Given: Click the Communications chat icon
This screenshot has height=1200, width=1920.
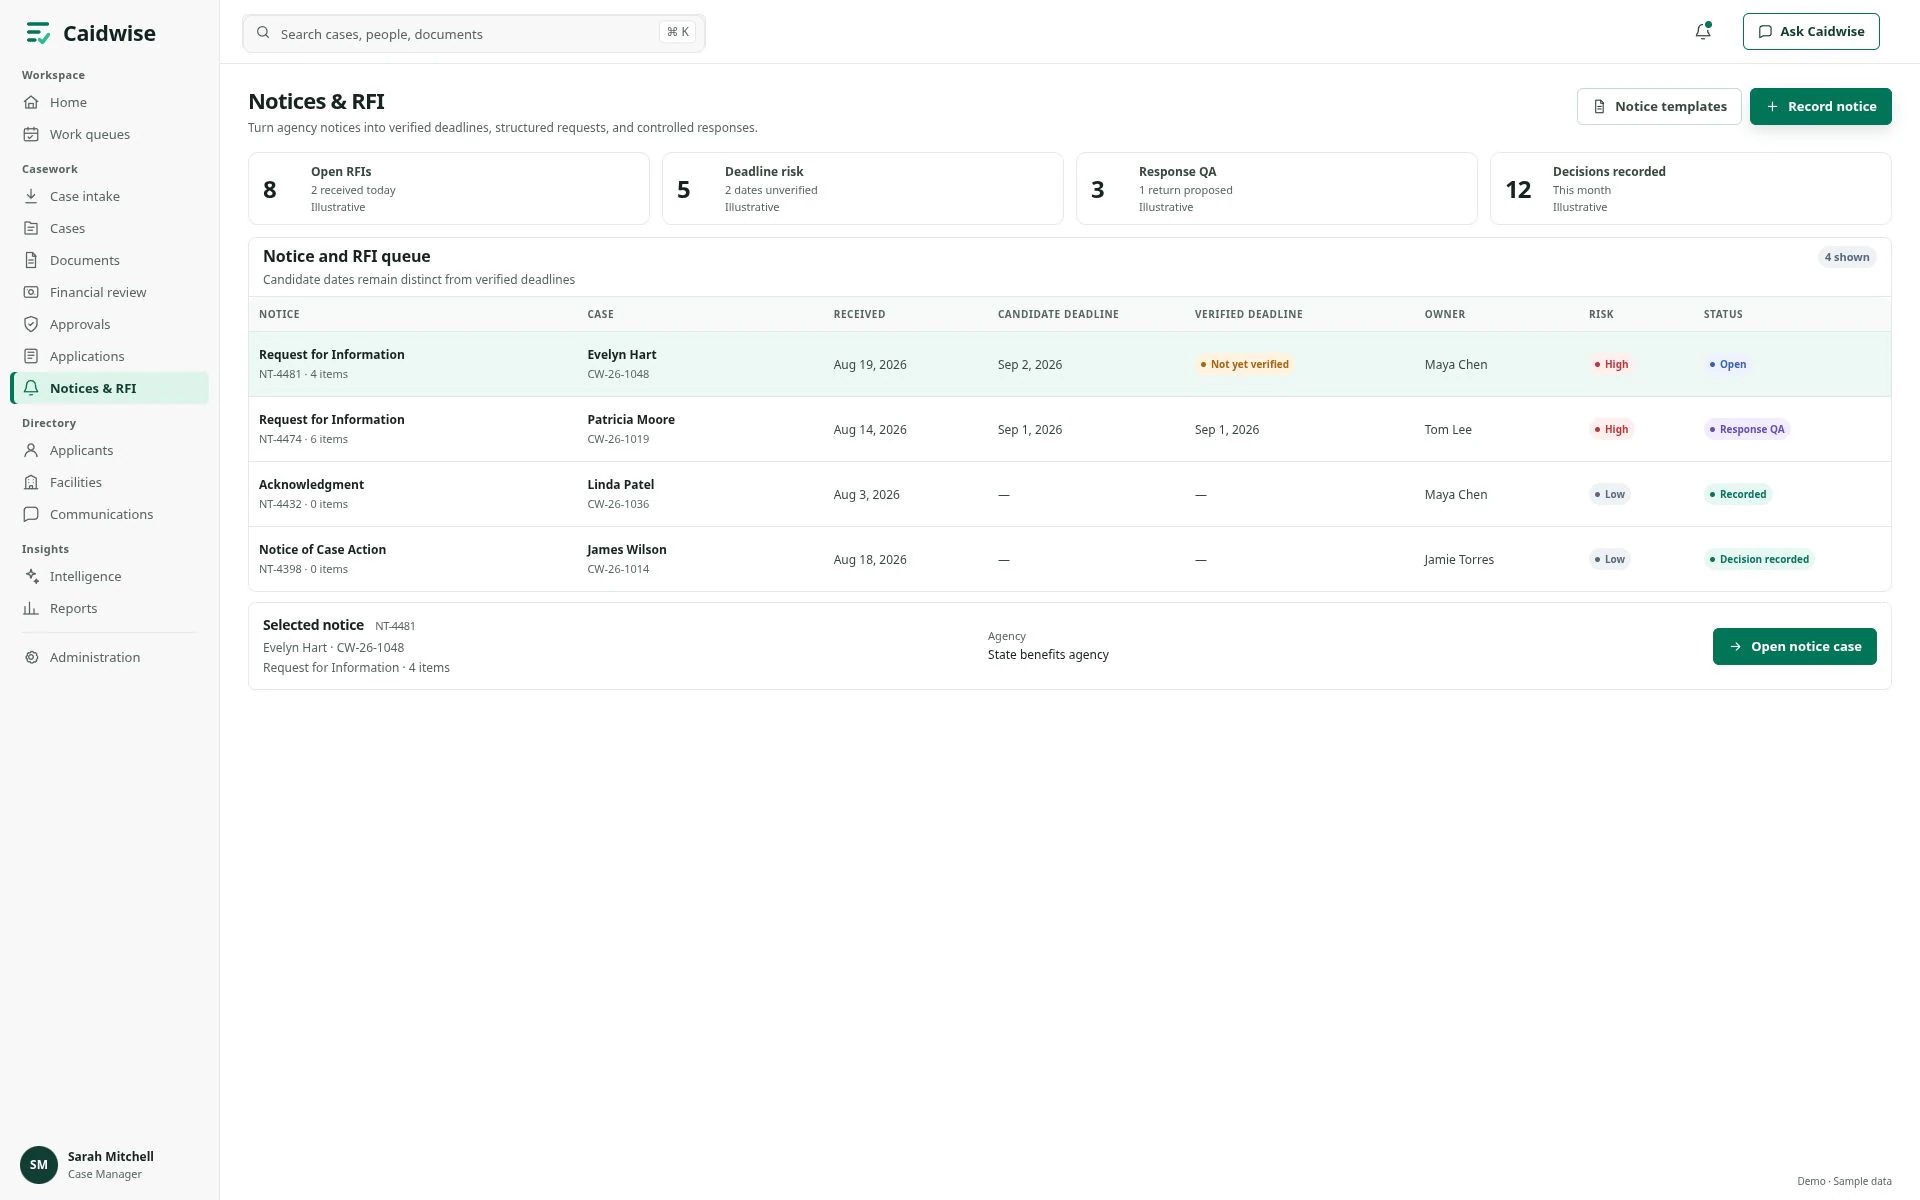Looking at the screenshot, I should point(31,514).
